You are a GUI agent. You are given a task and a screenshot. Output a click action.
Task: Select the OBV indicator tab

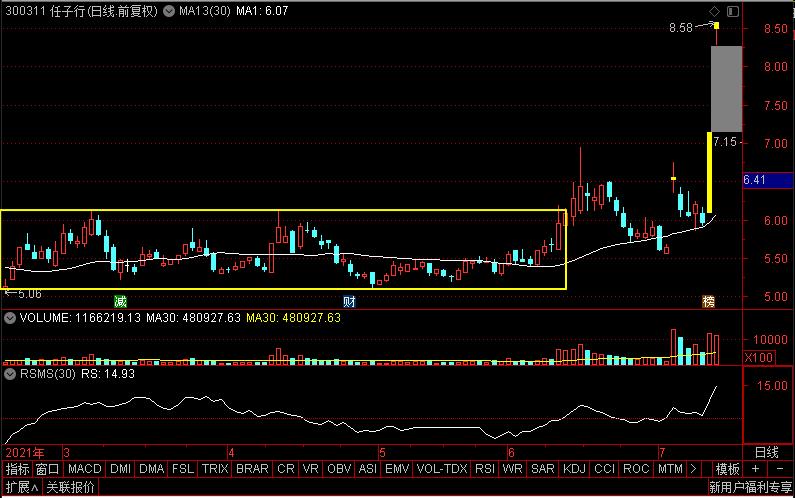click(x=339, y=469)
